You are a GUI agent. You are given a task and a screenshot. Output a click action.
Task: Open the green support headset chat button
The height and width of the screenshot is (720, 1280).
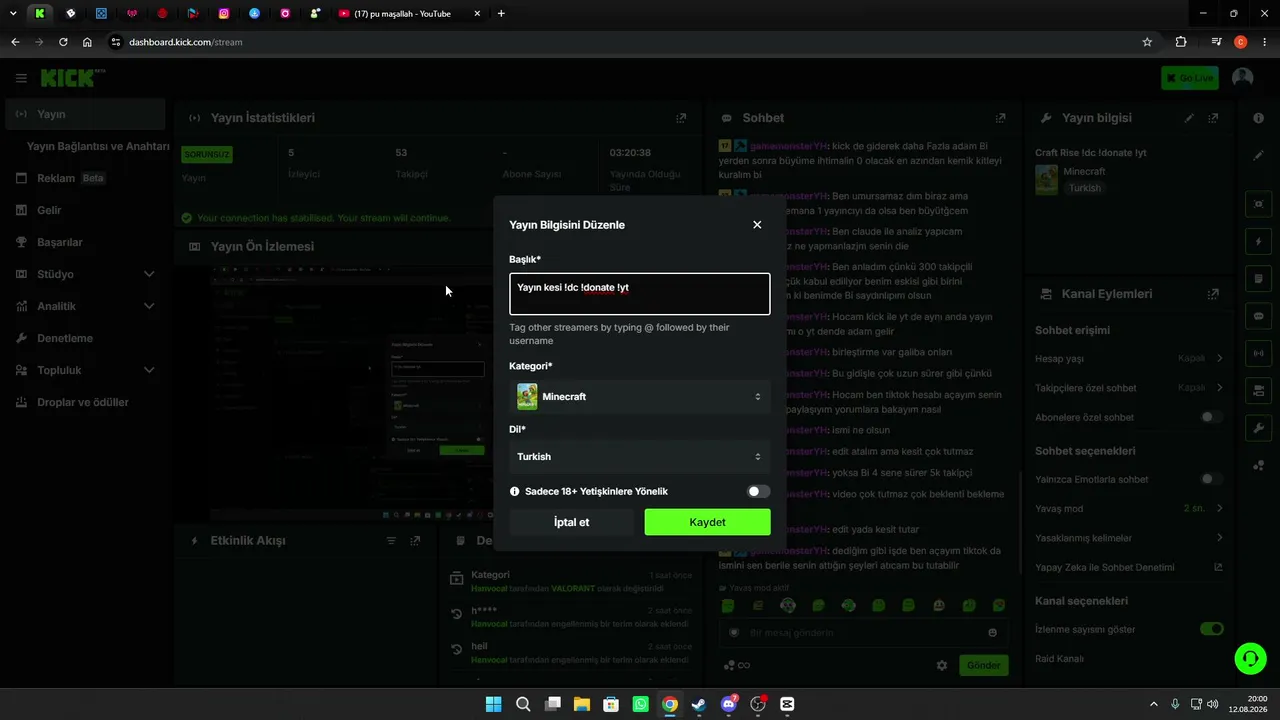(x=1250, y=657)
